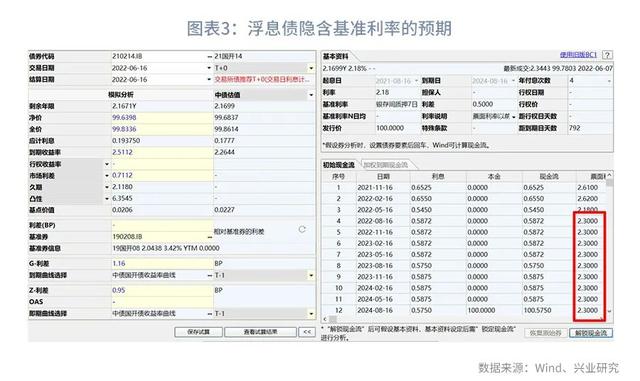Click the 保存试算 button
The image size is (640, 381).
[198, 332]
